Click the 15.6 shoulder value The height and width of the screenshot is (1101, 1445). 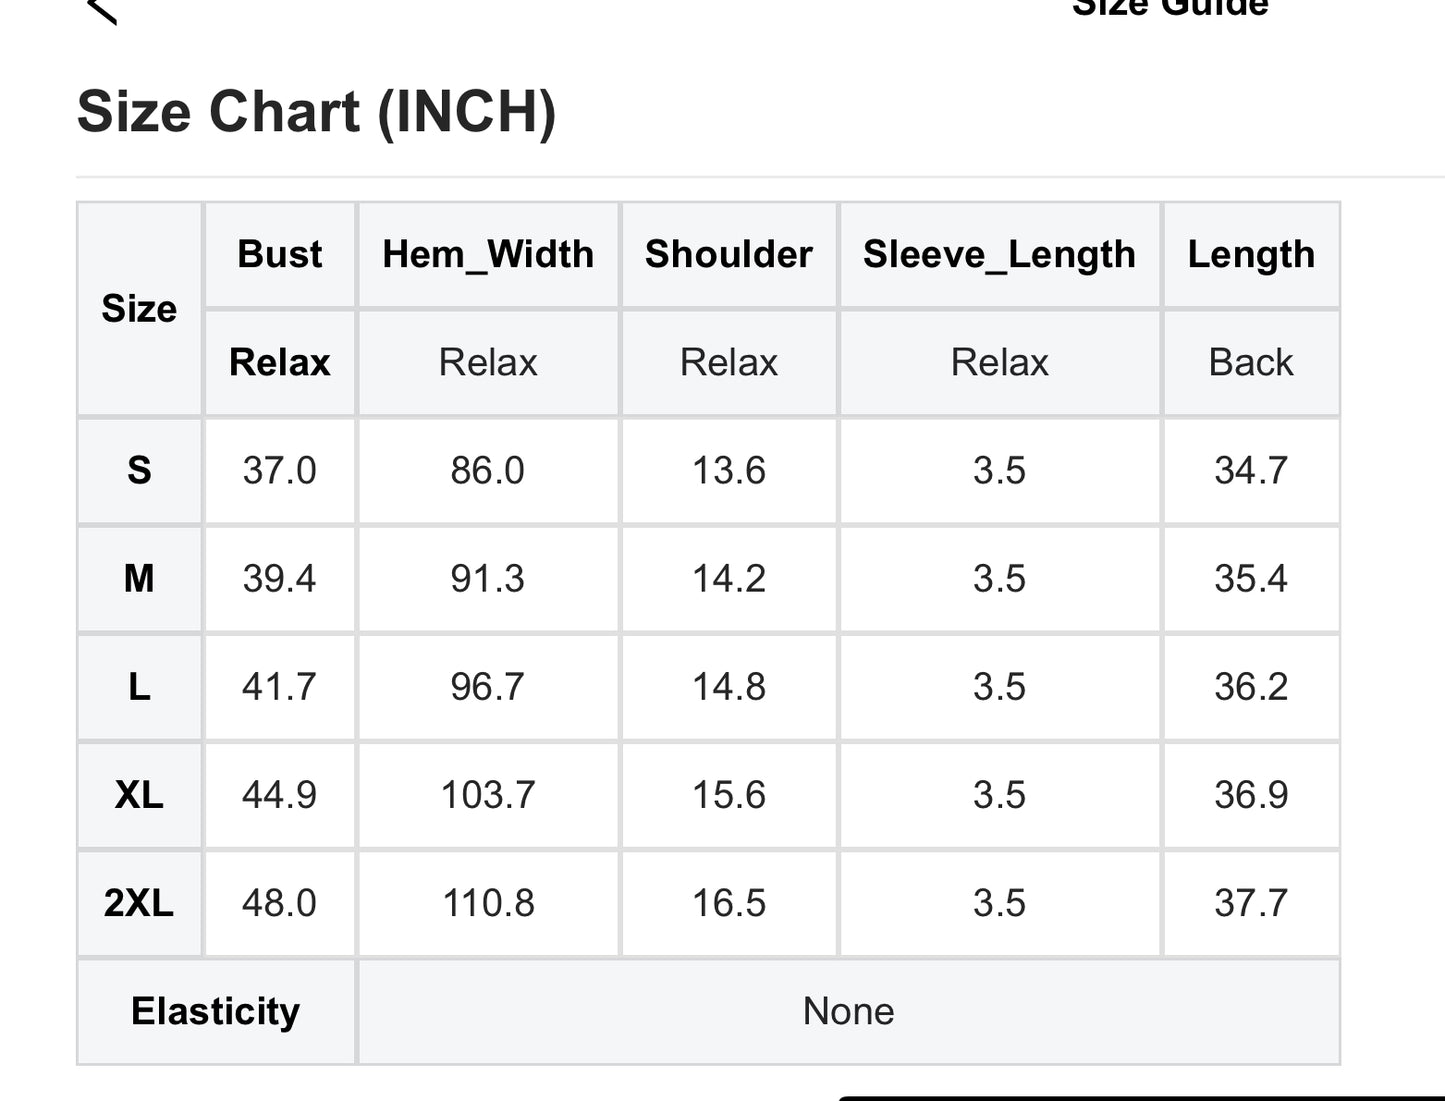[728, 795]
